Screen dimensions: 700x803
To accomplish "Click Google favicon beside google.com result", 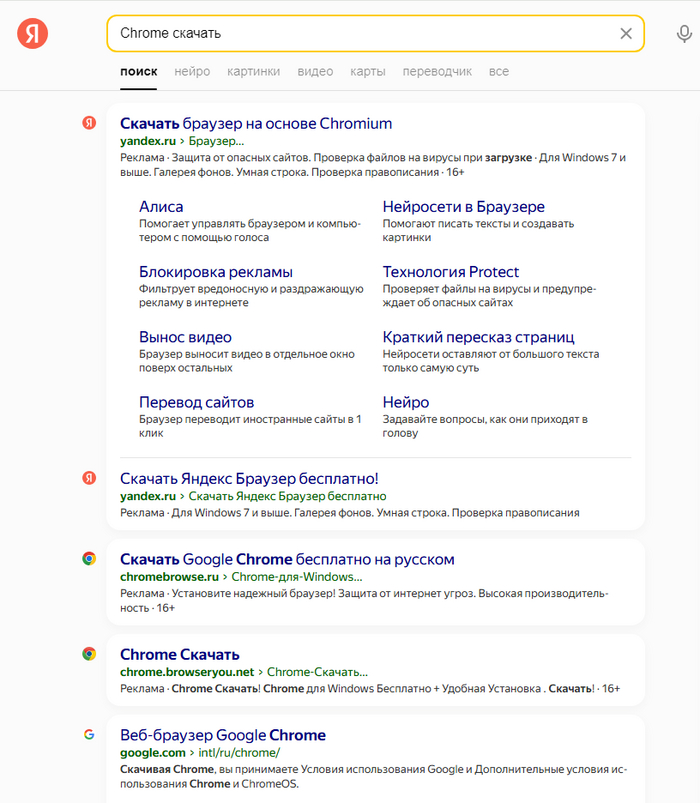I will coord(89,734).
